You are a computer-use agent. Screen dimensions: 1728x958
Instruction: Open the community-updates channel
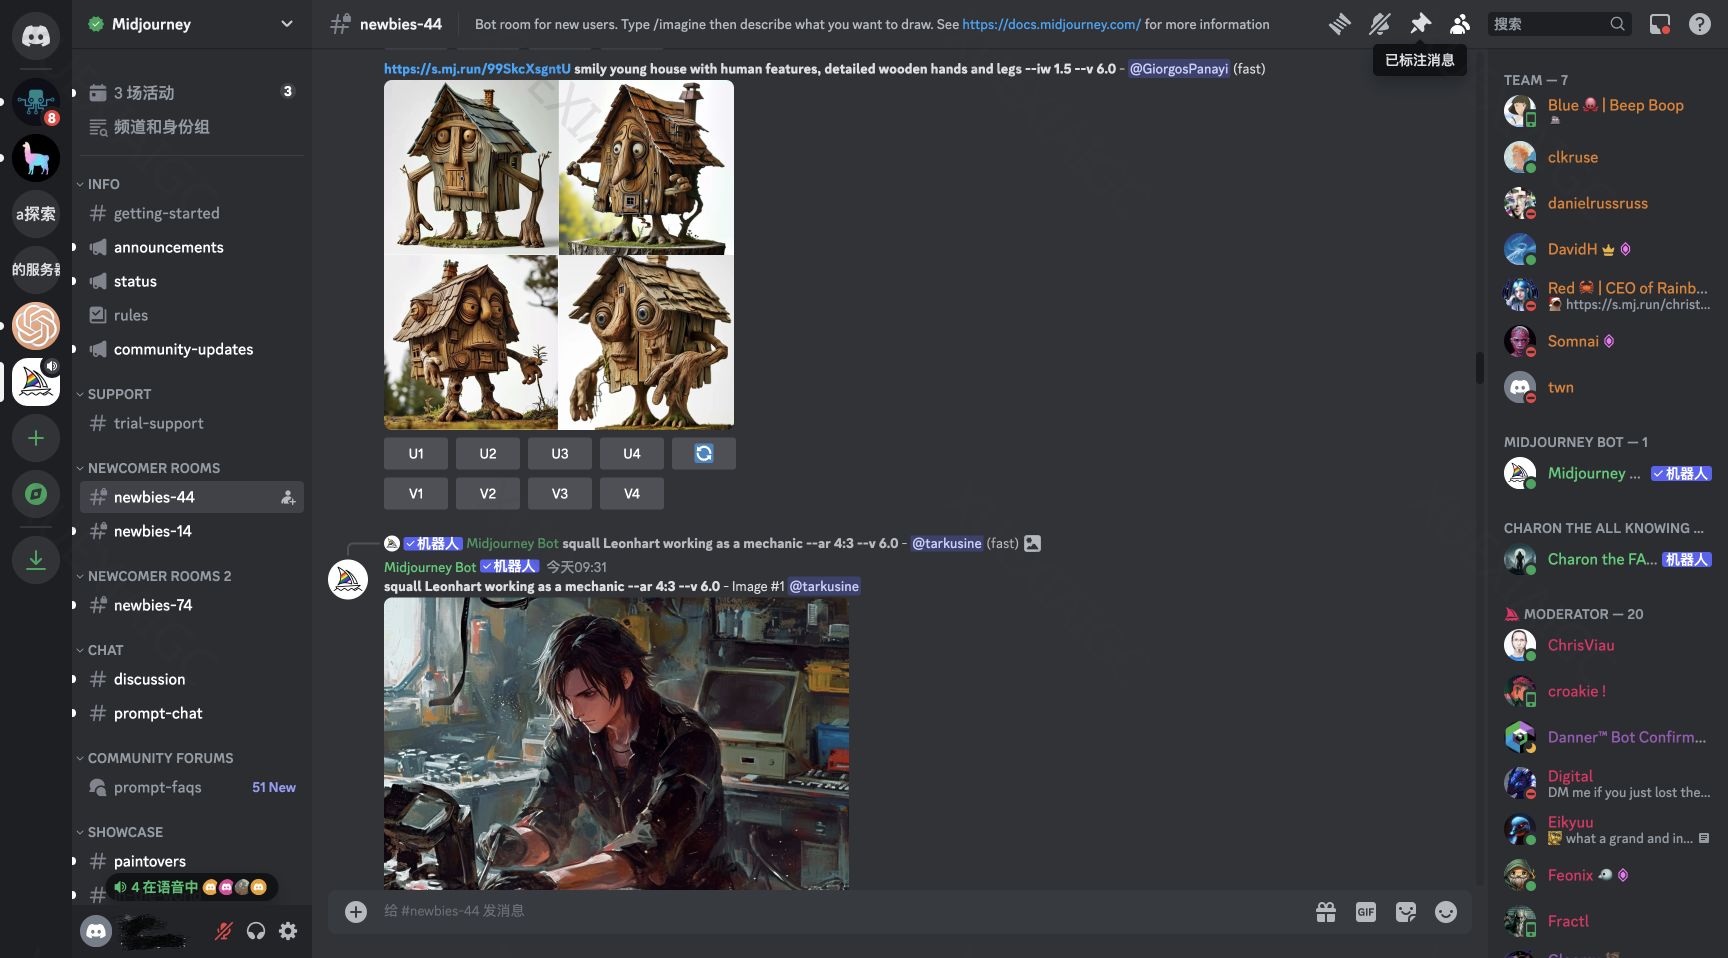coord(192,349)
